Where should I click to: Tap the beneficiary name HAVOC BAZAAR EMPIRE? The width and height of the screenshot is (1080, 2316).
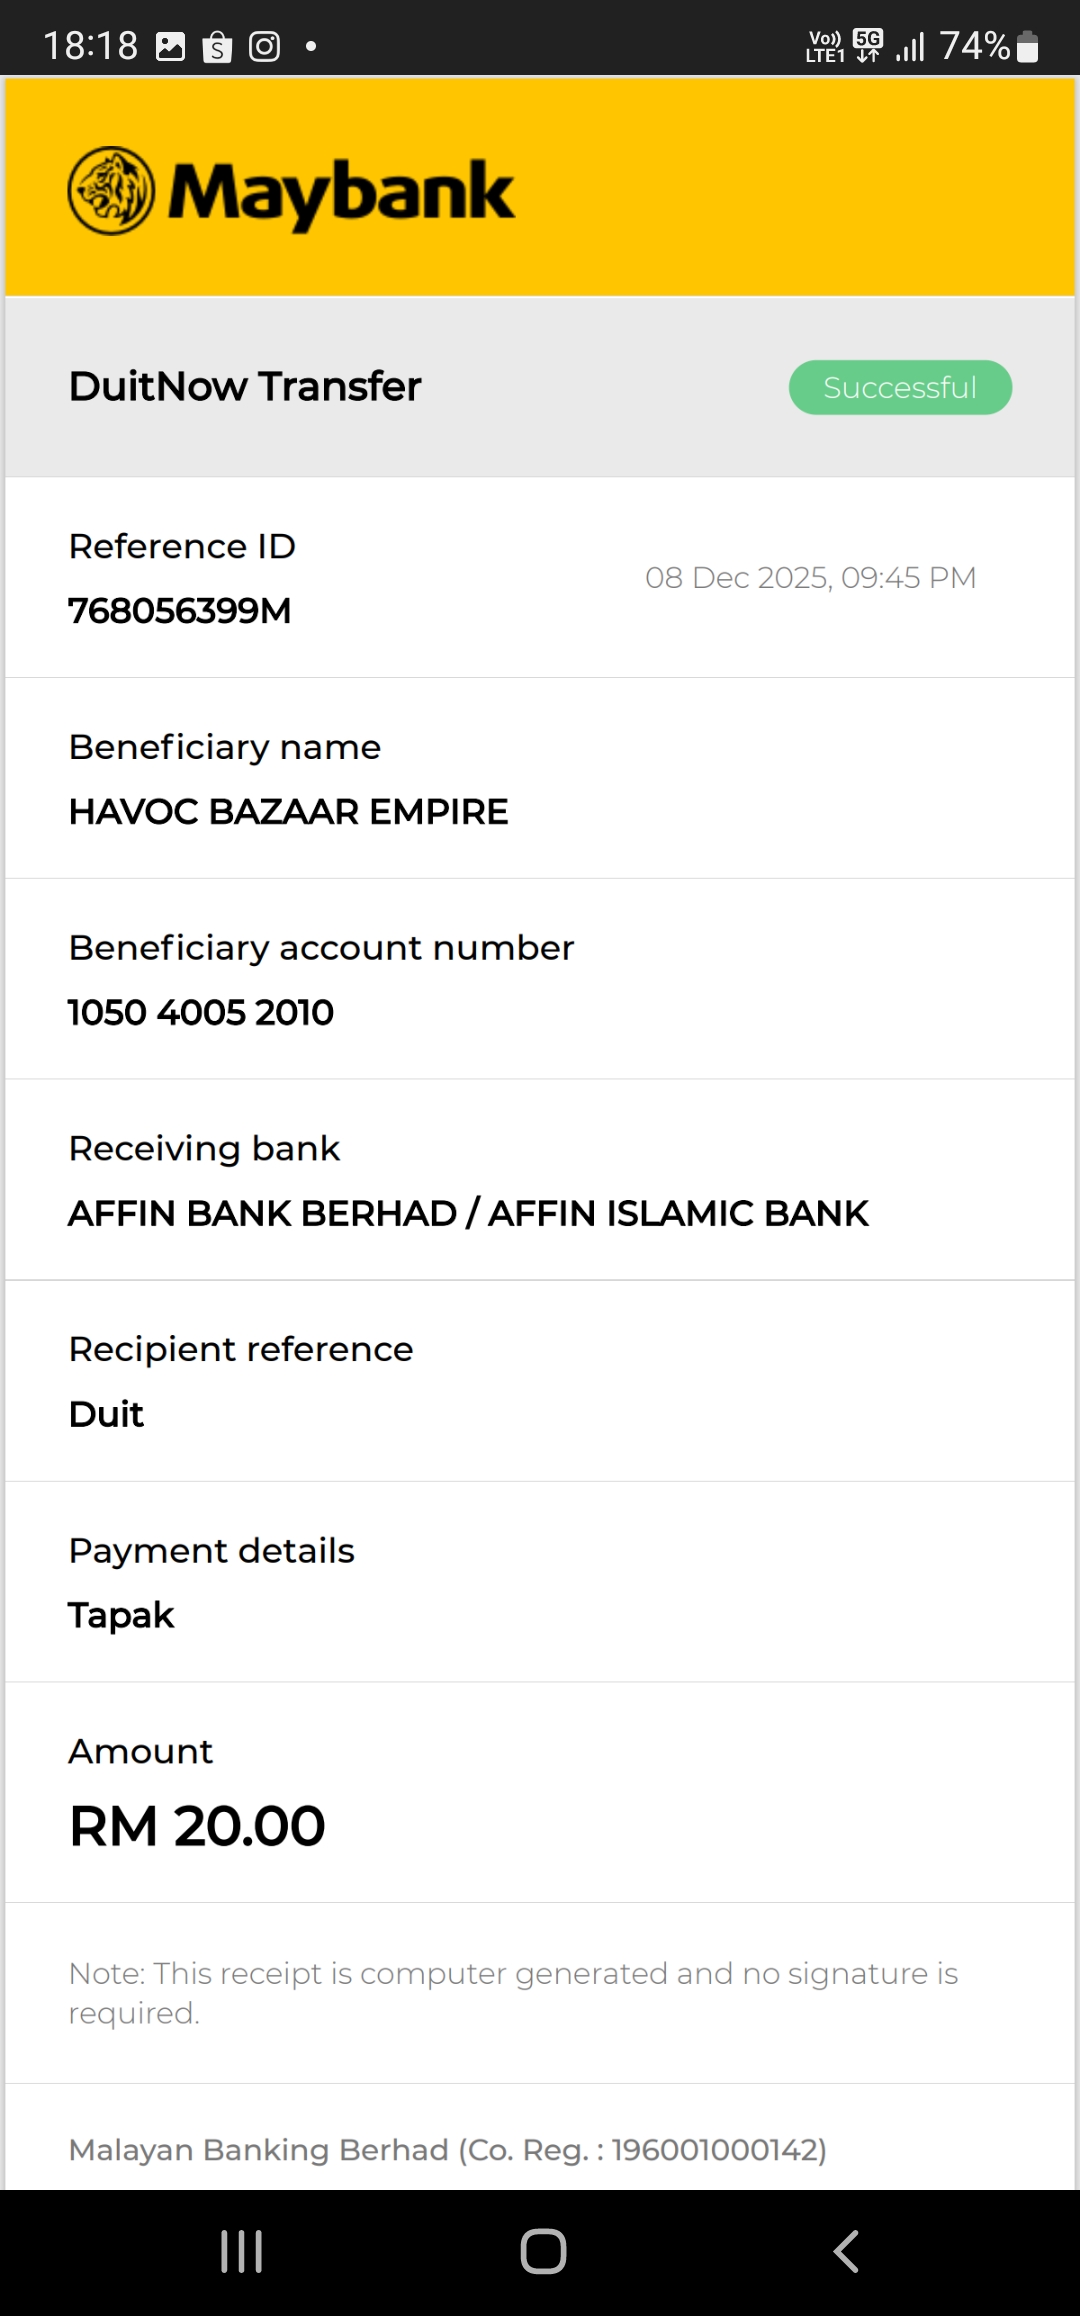tap(288, 812)
